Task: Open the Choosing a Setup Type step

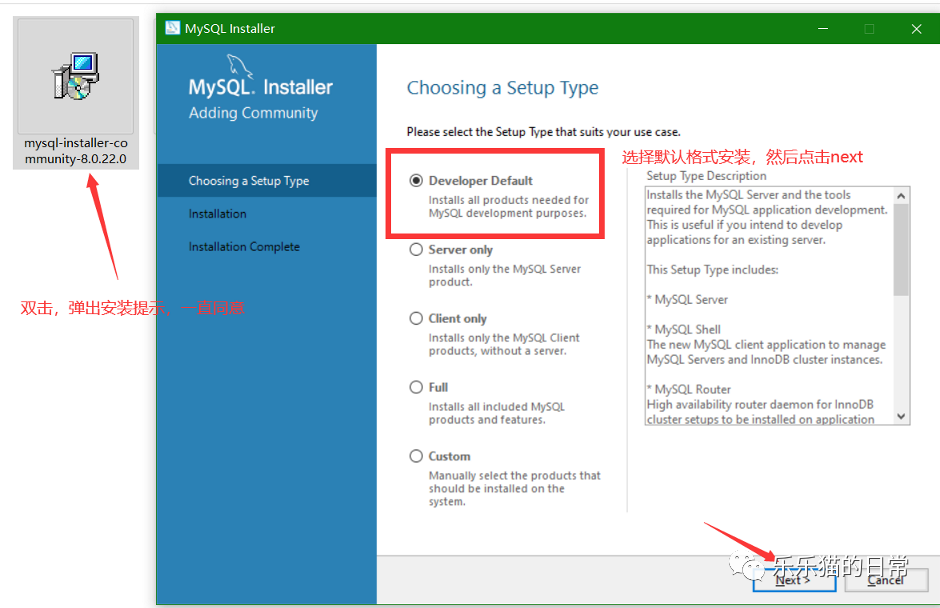Action: (267, 180)
